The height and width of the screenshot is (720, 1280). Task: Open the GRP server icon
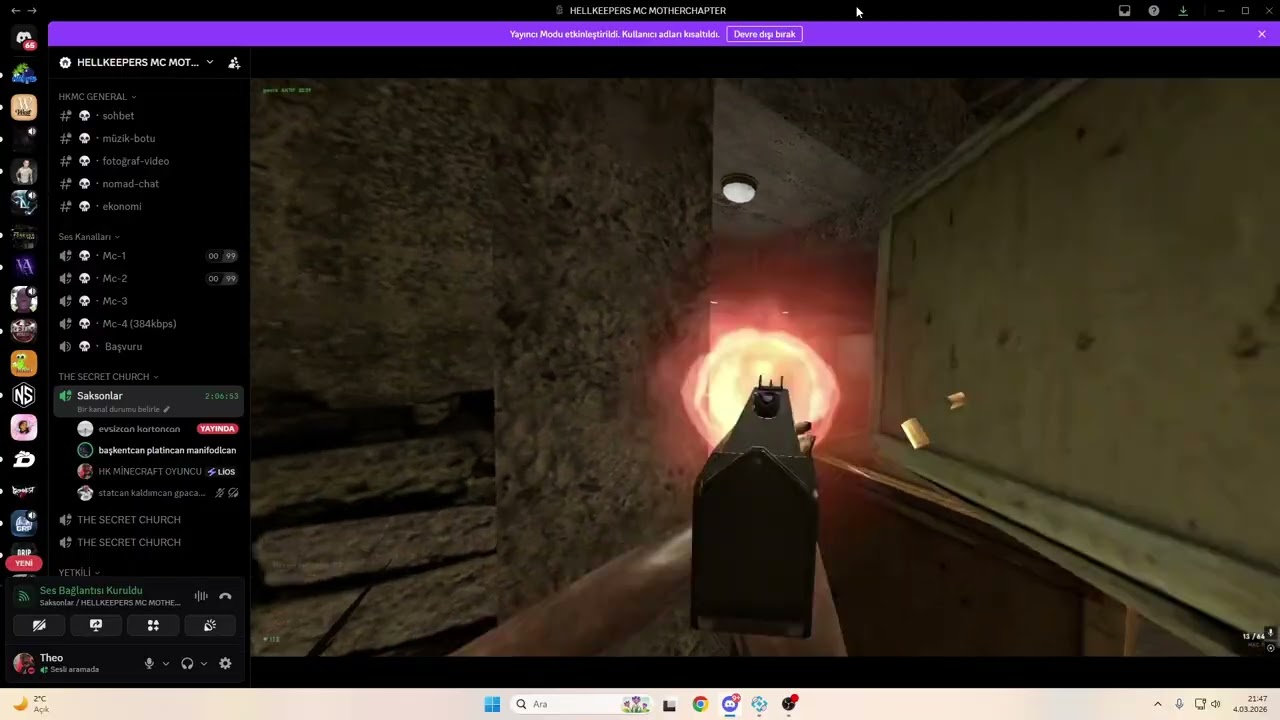point(24,523)
